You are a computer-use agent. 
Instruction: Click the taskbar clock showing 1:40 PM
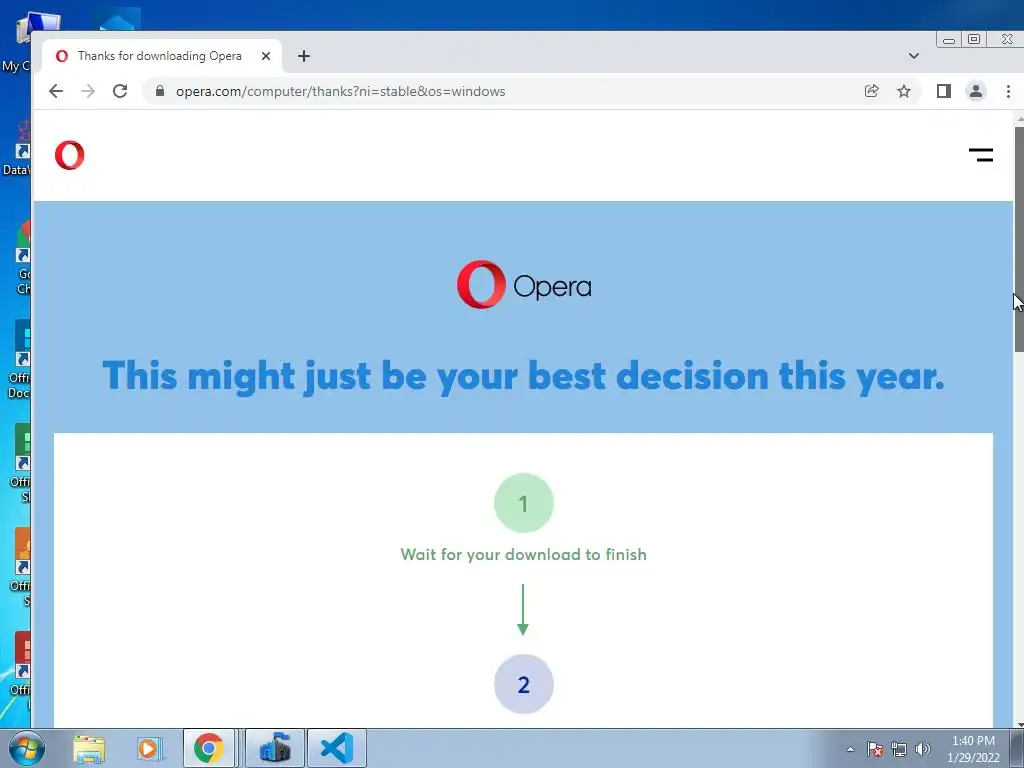point(973,749)
